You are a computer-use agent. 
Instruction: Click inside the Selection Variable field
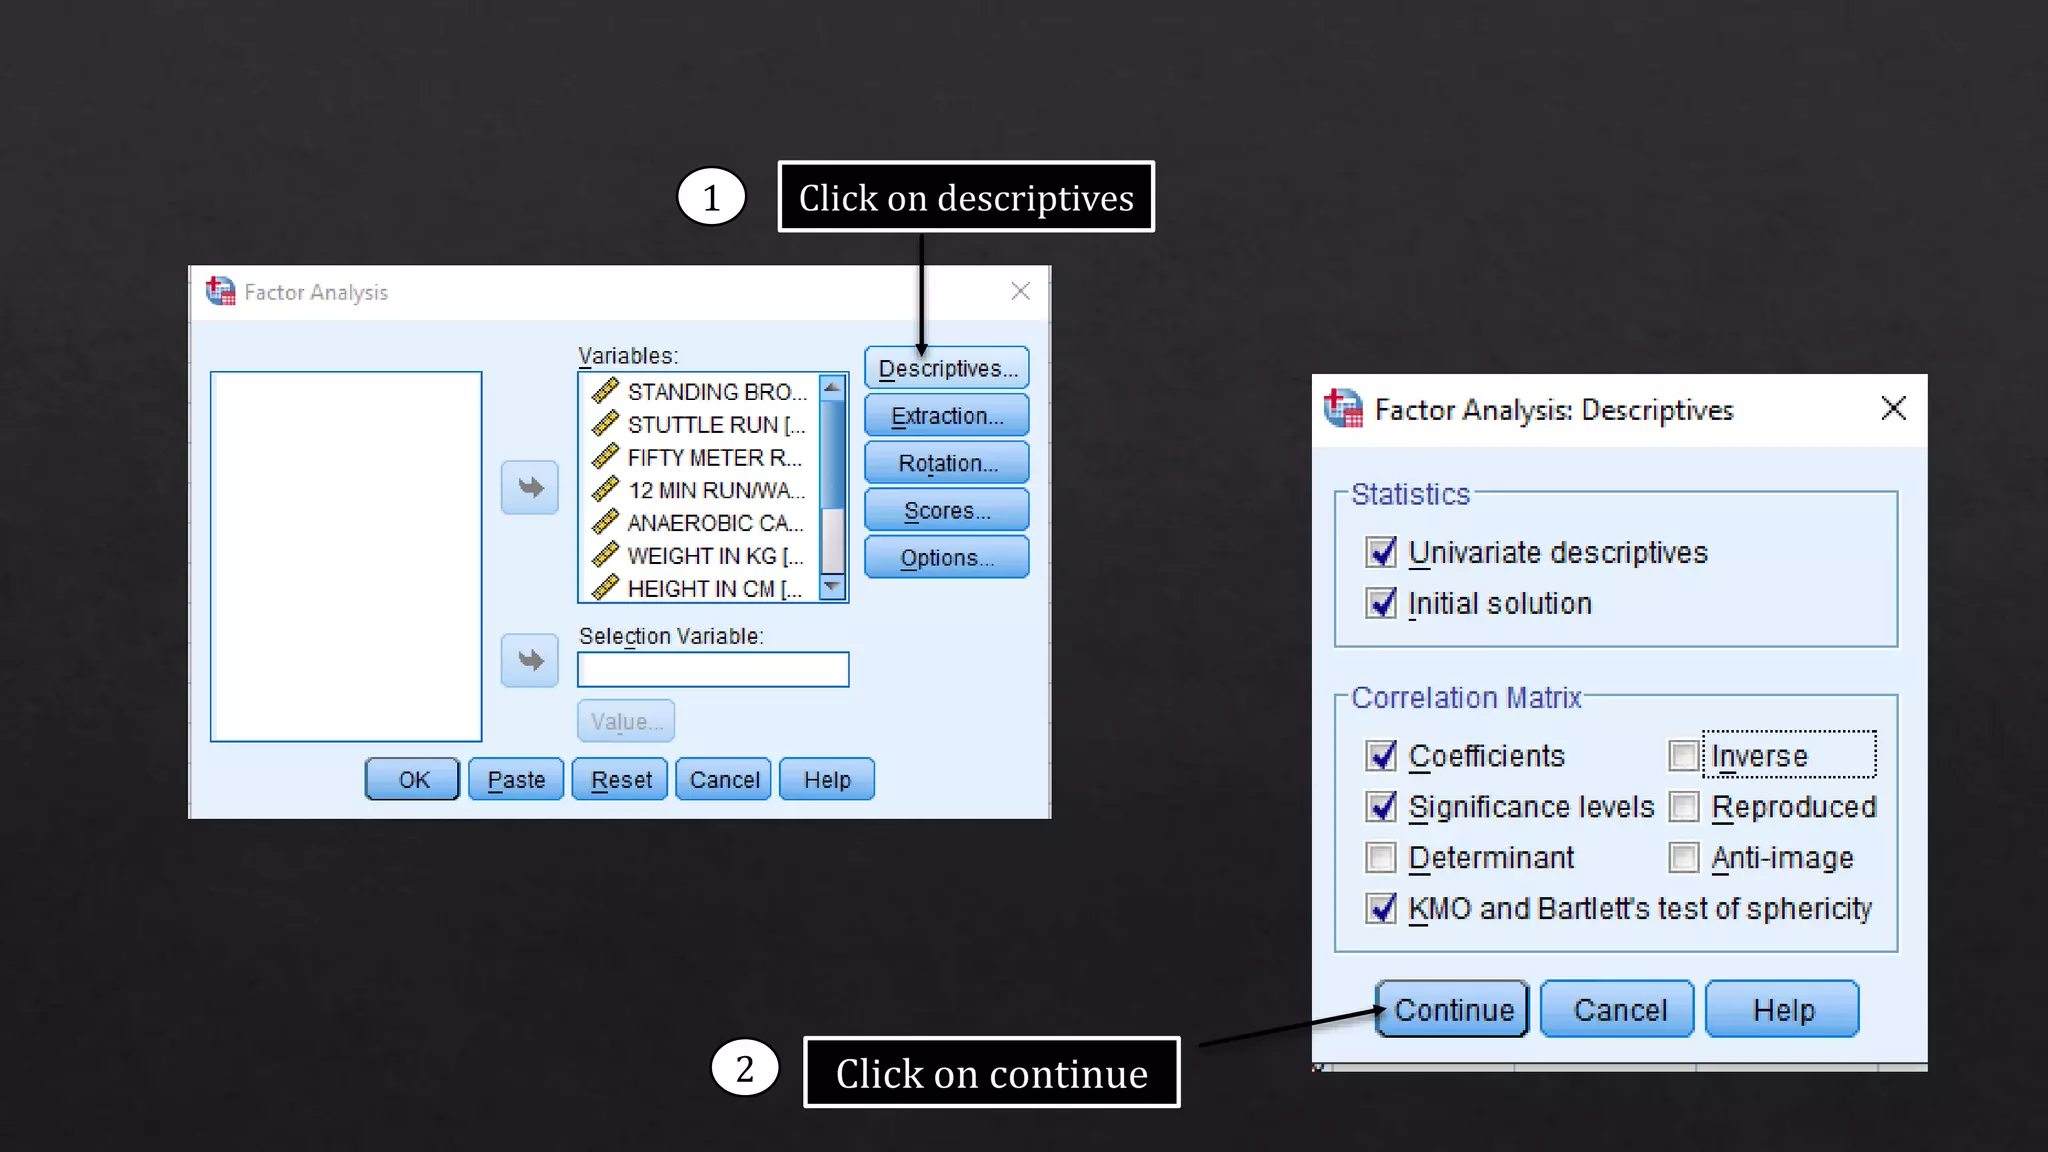click(712, 669)
